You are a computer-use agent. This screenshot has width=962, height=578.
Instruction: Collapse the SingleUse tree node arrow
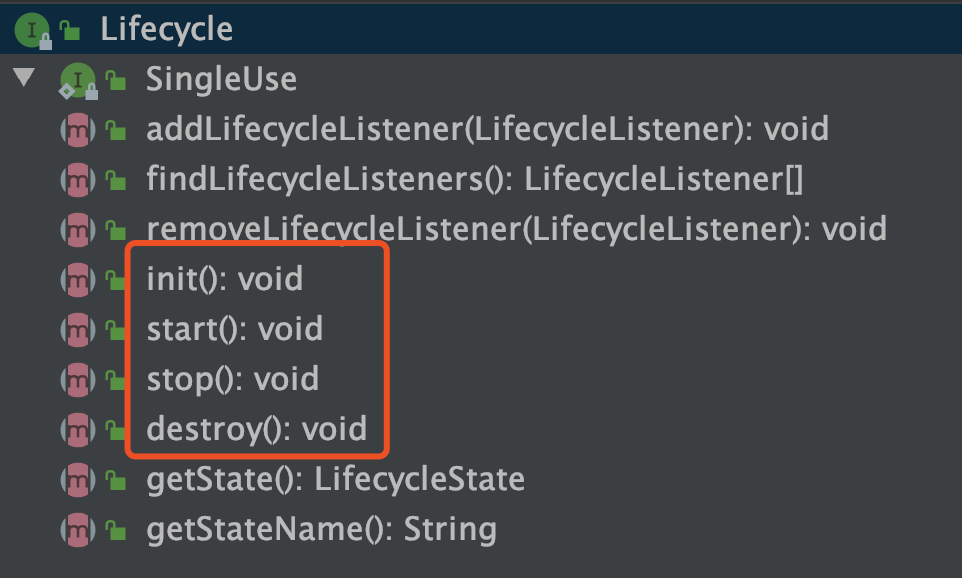(24, 77)
